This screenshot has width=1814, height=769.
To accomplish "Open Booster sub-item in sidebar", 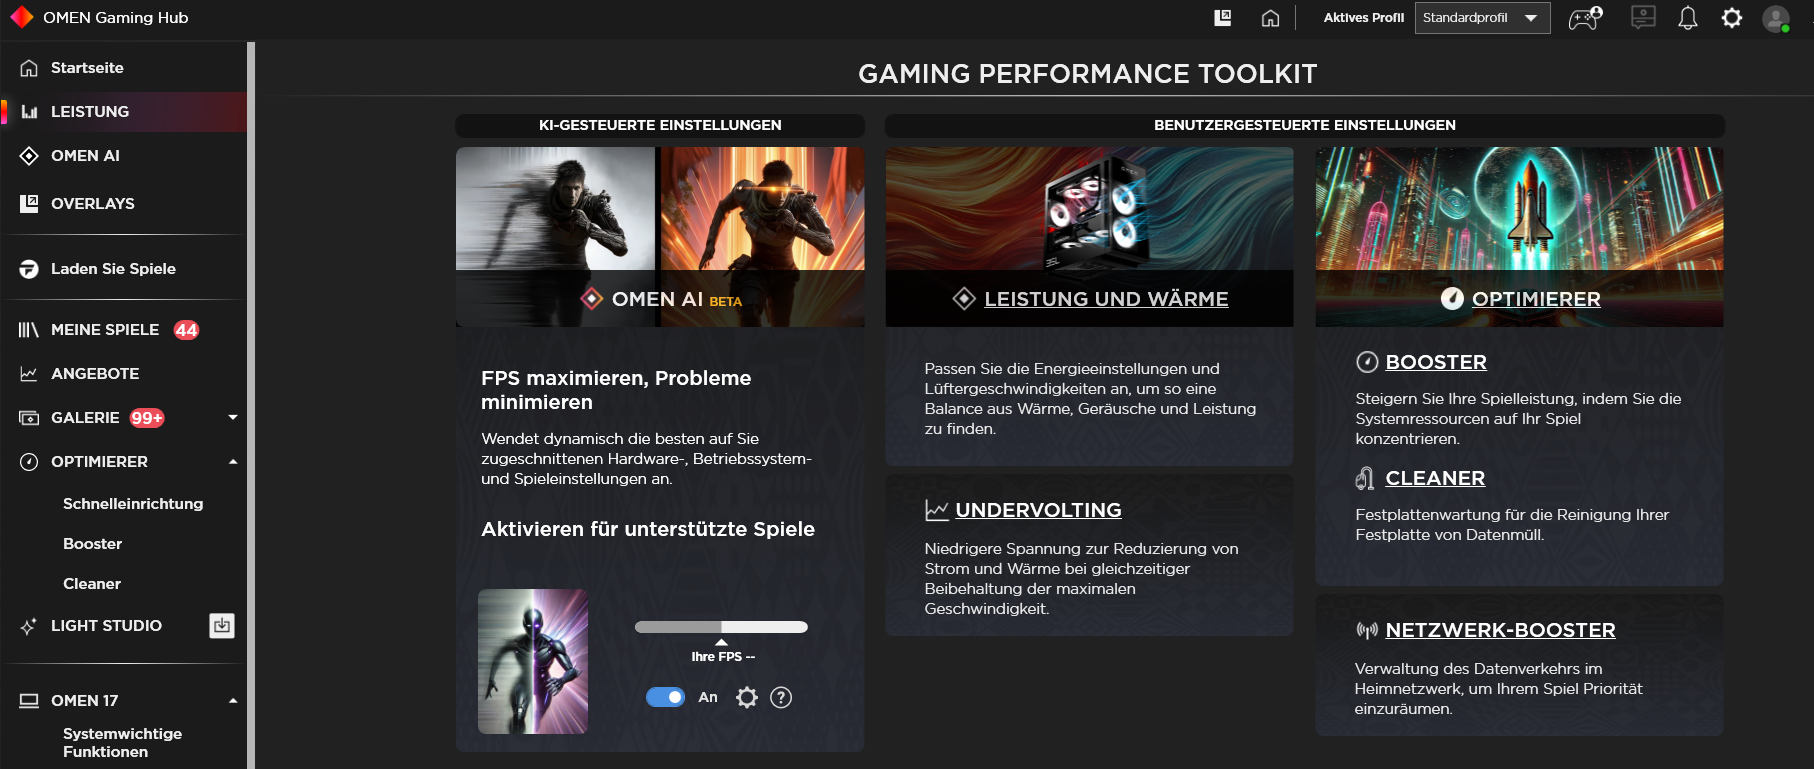I will (x=92, y=544).
